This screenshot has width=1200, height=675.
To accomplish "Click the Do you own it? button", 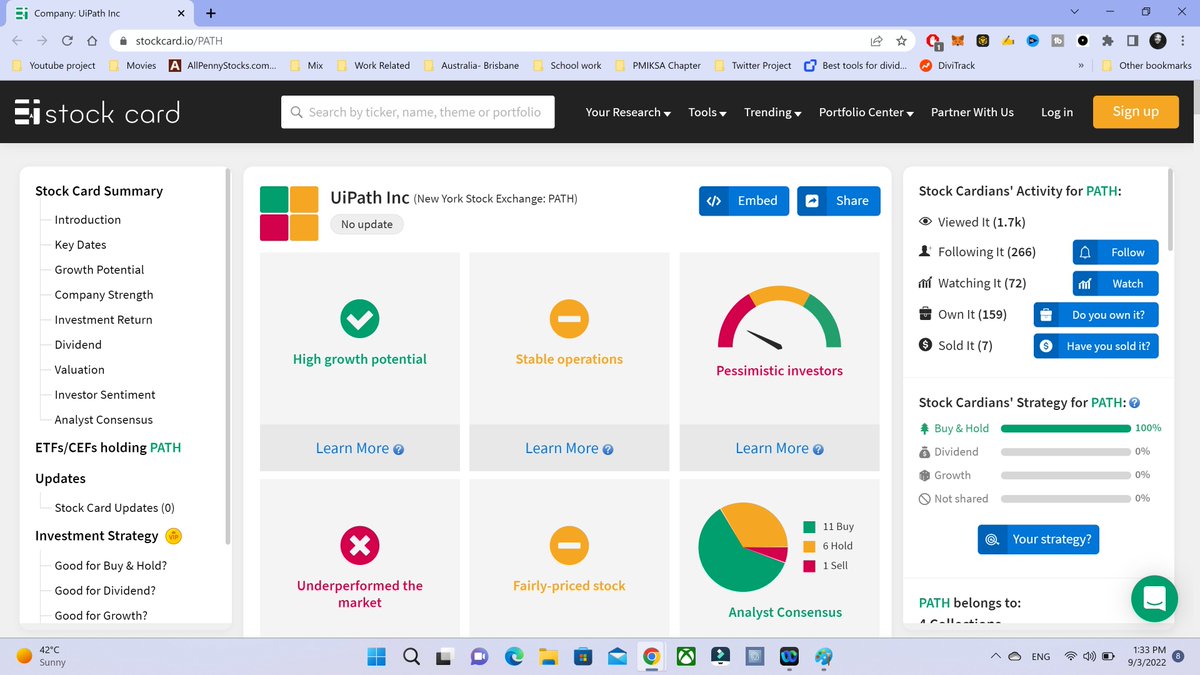I will (x=1096, y=315).
